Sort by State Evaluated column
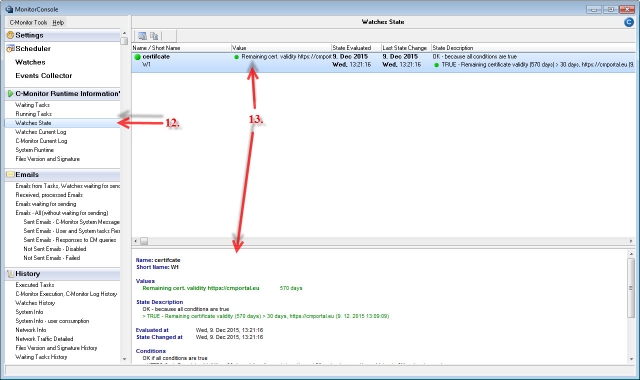Image resolution: width=640 pixels, height=380 pixels. pyautogui.click(x=356, y=48)
